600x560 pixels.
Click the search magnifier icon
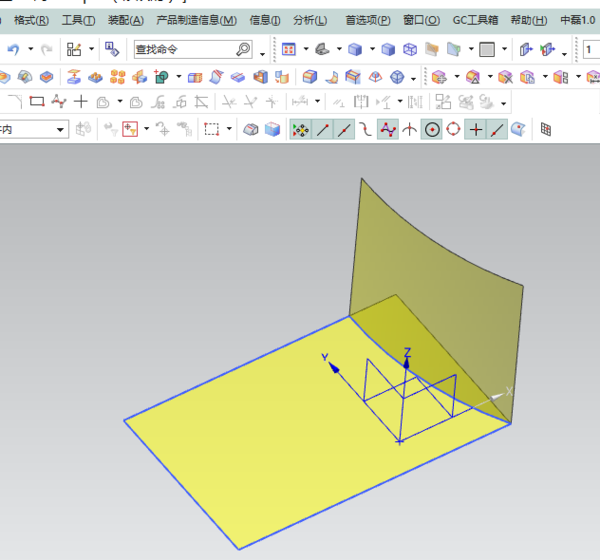[243, 49]
